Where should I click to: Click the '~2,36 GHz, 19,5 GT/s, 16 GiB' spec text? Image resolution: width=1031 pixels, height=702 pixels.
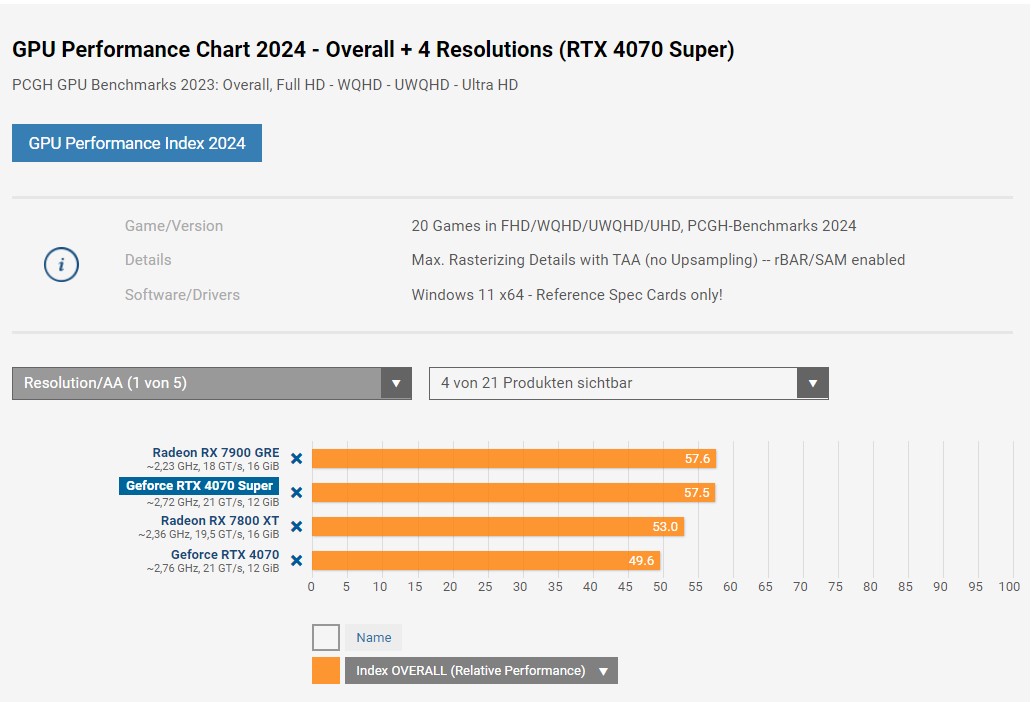tap(208, 534)
